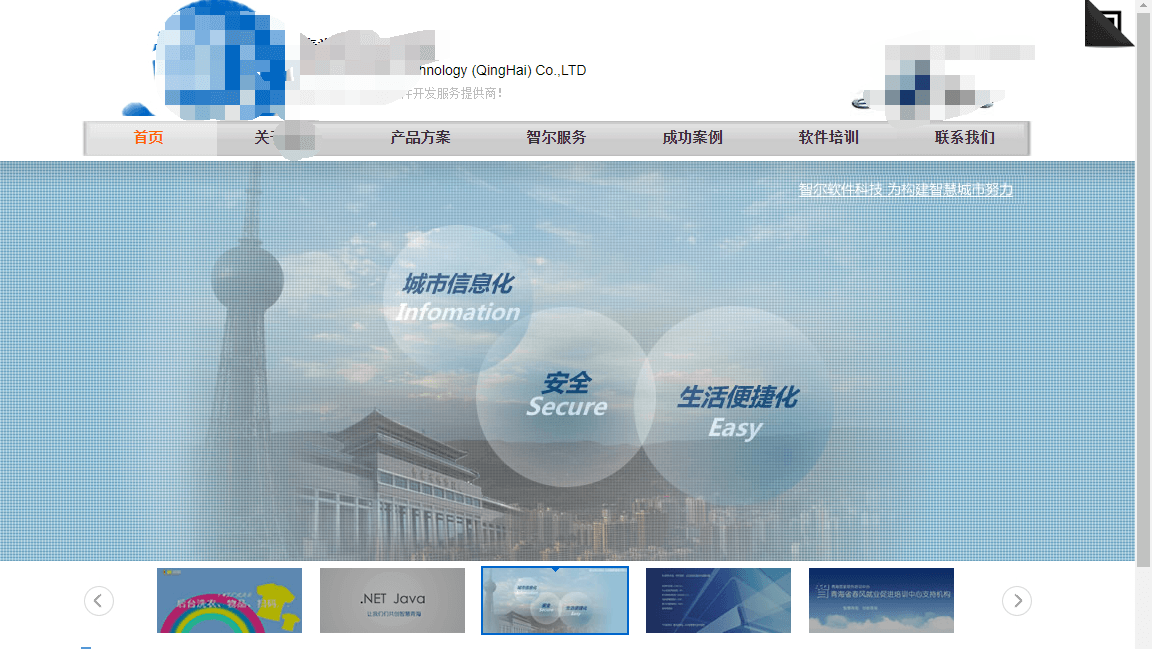Select the 青海省春风就业 training center thumbnail
The width and height of the screenshot is (1152, 649).
(881, 601)
